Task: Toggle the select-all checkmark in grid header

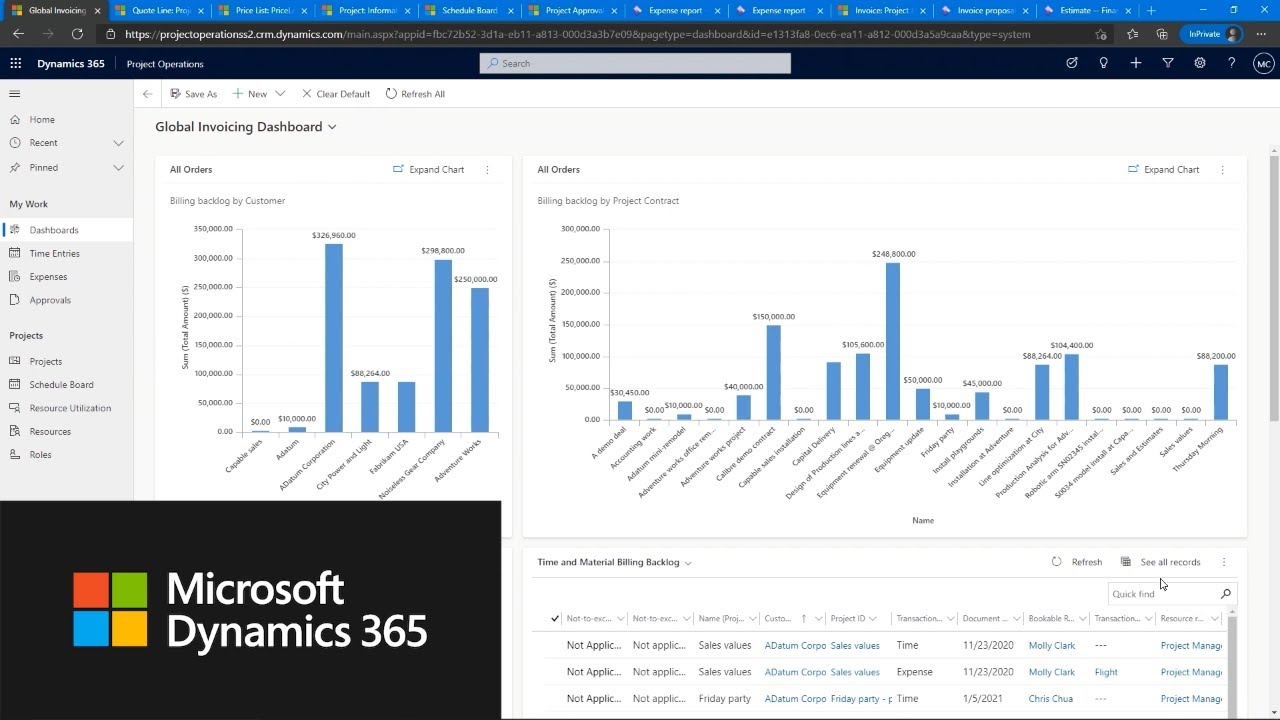Action: (x=555, y=619)
